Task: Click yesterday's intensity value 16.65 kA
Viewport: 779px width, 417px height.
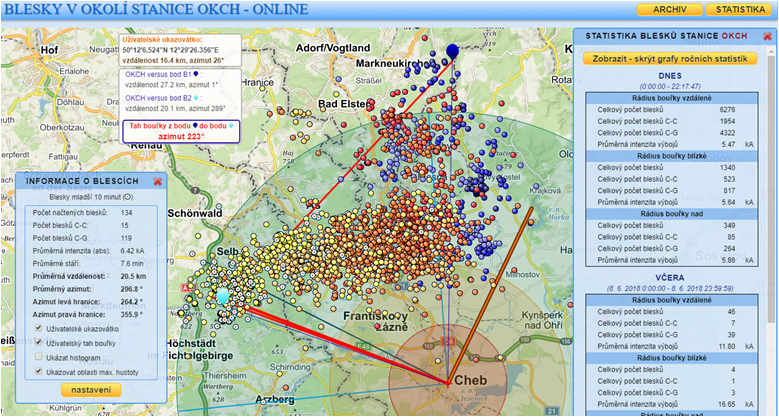Action: [727, 404]
